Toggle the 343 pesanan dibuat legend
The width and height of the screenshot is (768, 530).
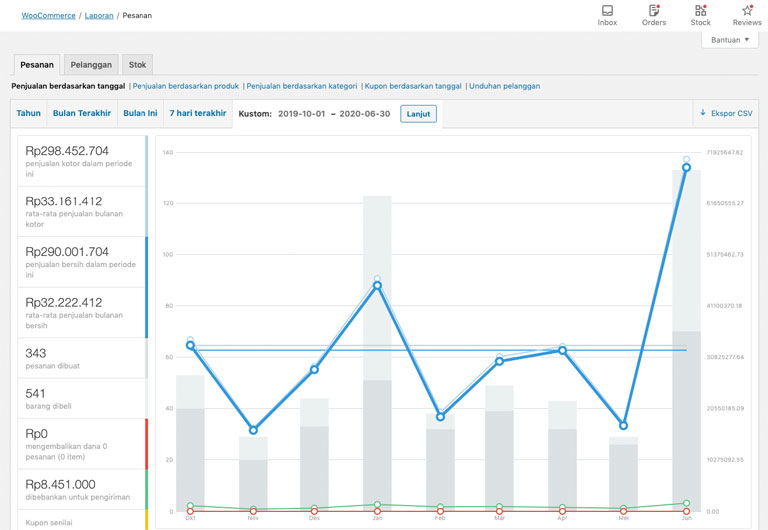click(x=82, y=358)
